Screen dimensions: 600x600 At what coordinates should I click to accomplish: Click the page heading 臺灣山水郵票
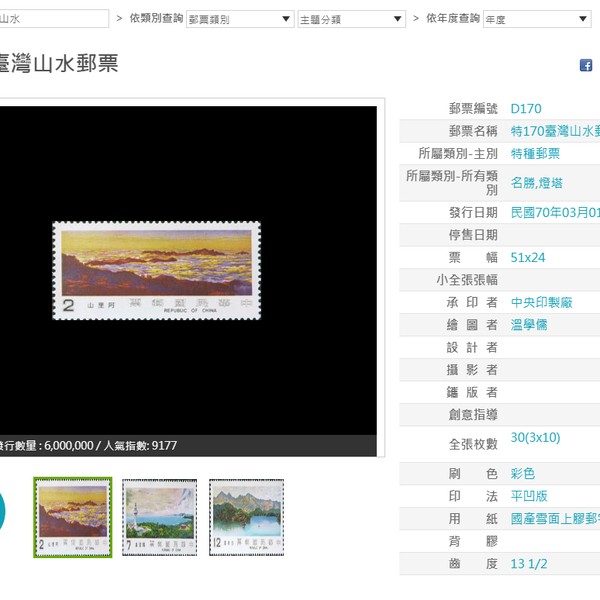click(x=59, y=63)
